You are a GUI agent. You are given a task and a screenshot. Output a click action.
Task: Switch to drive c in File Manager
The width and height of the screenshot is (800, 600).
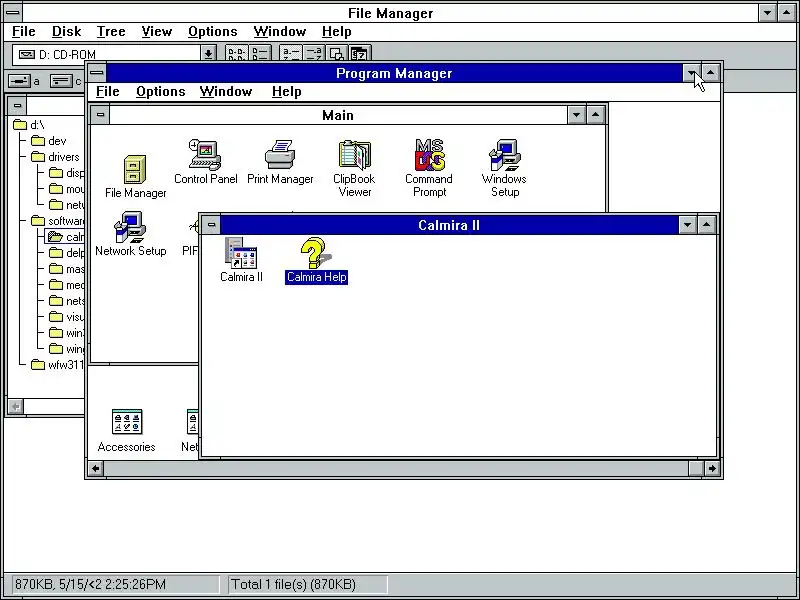(65, 81)
